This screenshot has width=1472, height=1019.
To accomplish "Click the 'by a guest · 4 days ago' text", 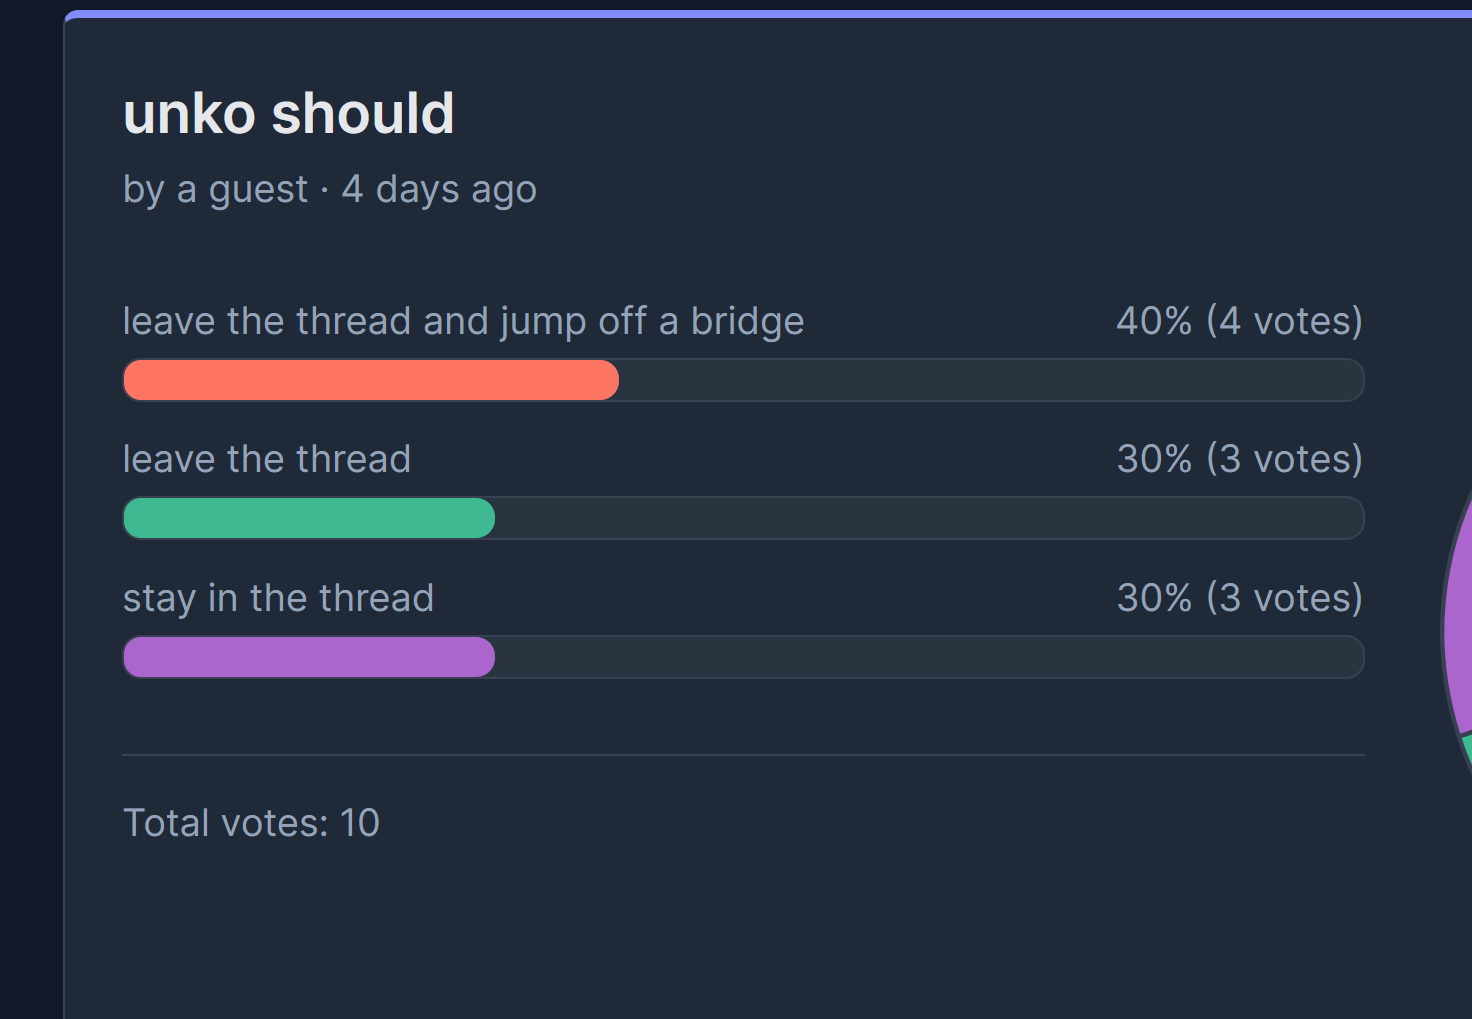I will point(330,190).
